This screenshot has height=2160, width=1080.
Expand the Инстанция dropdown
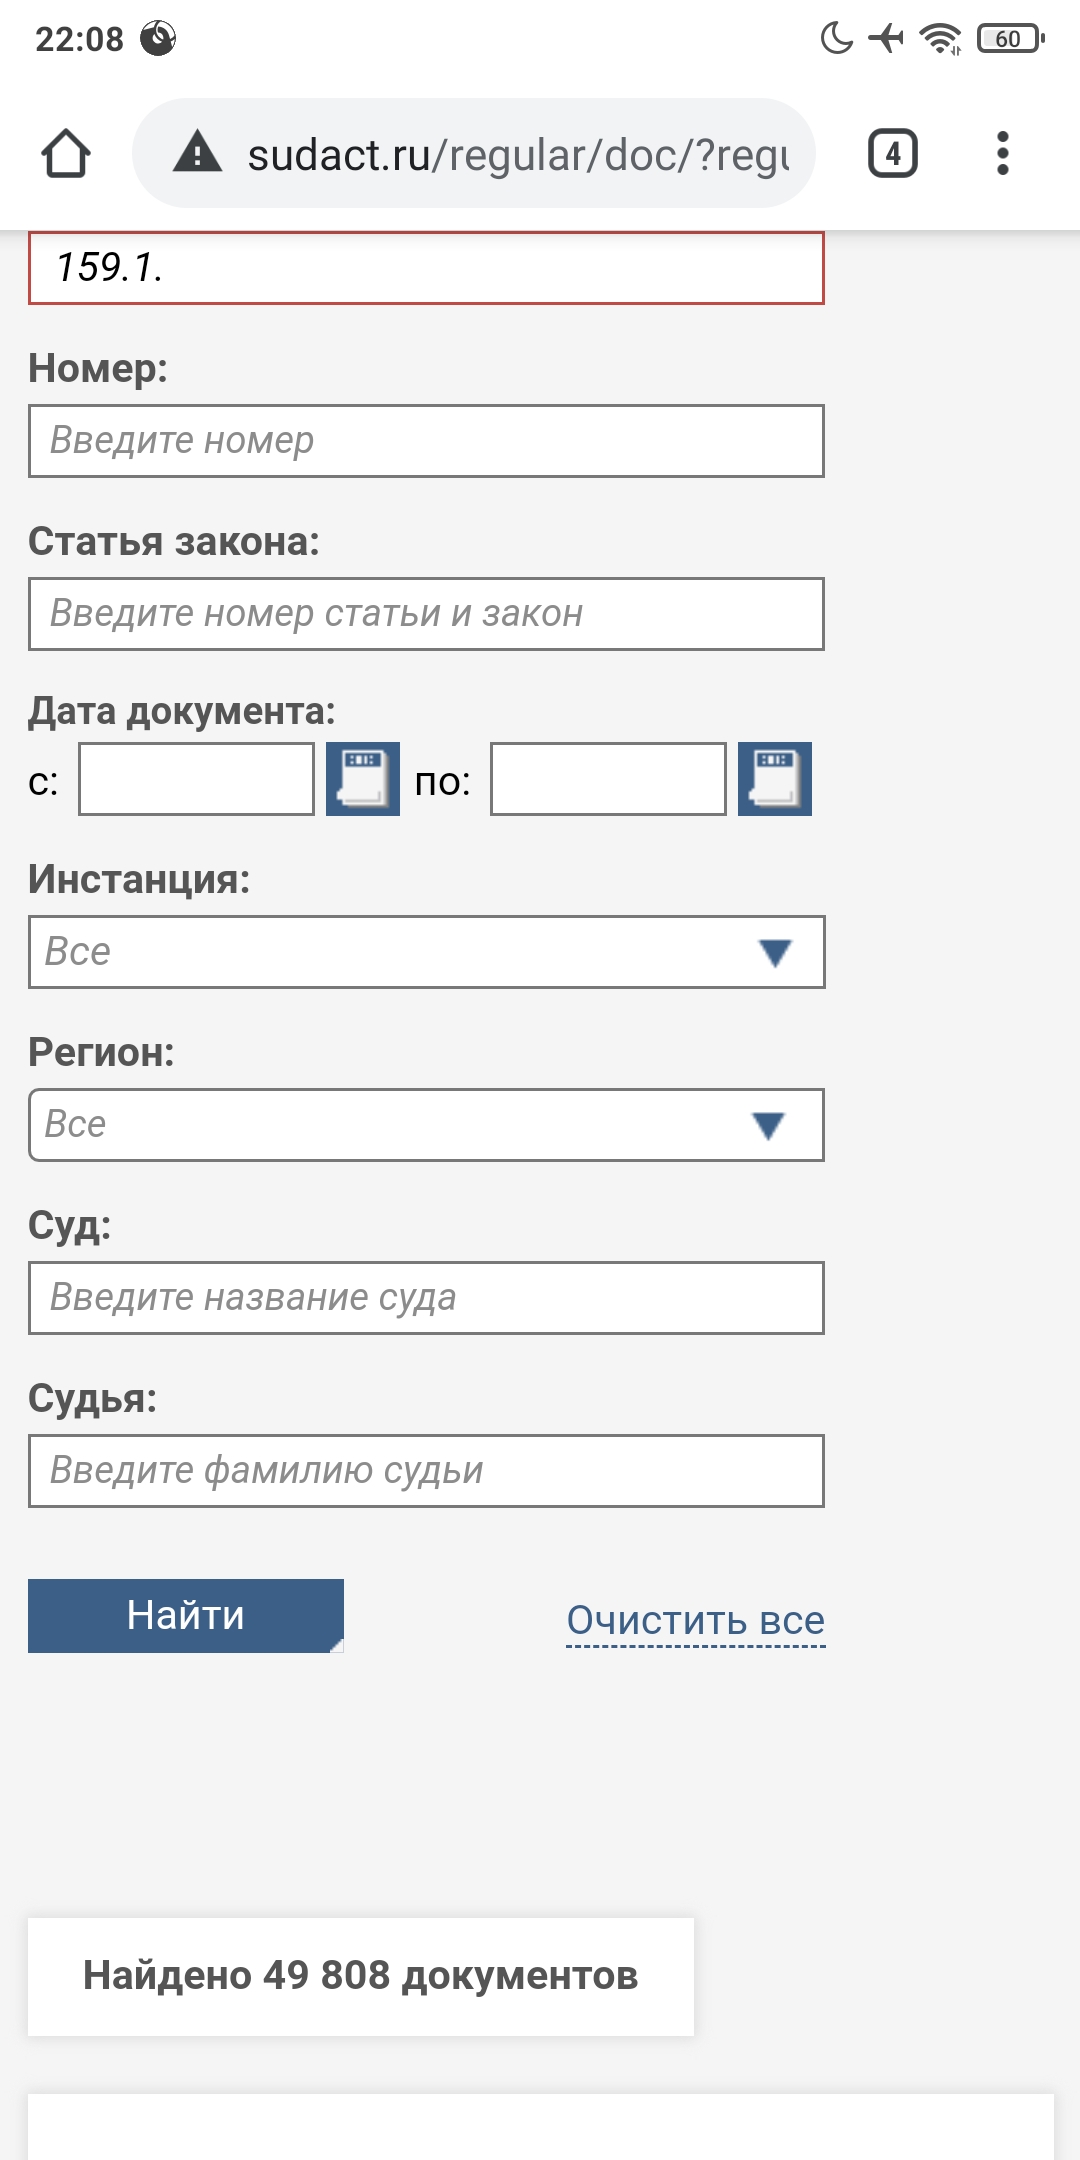click(426, 952)
